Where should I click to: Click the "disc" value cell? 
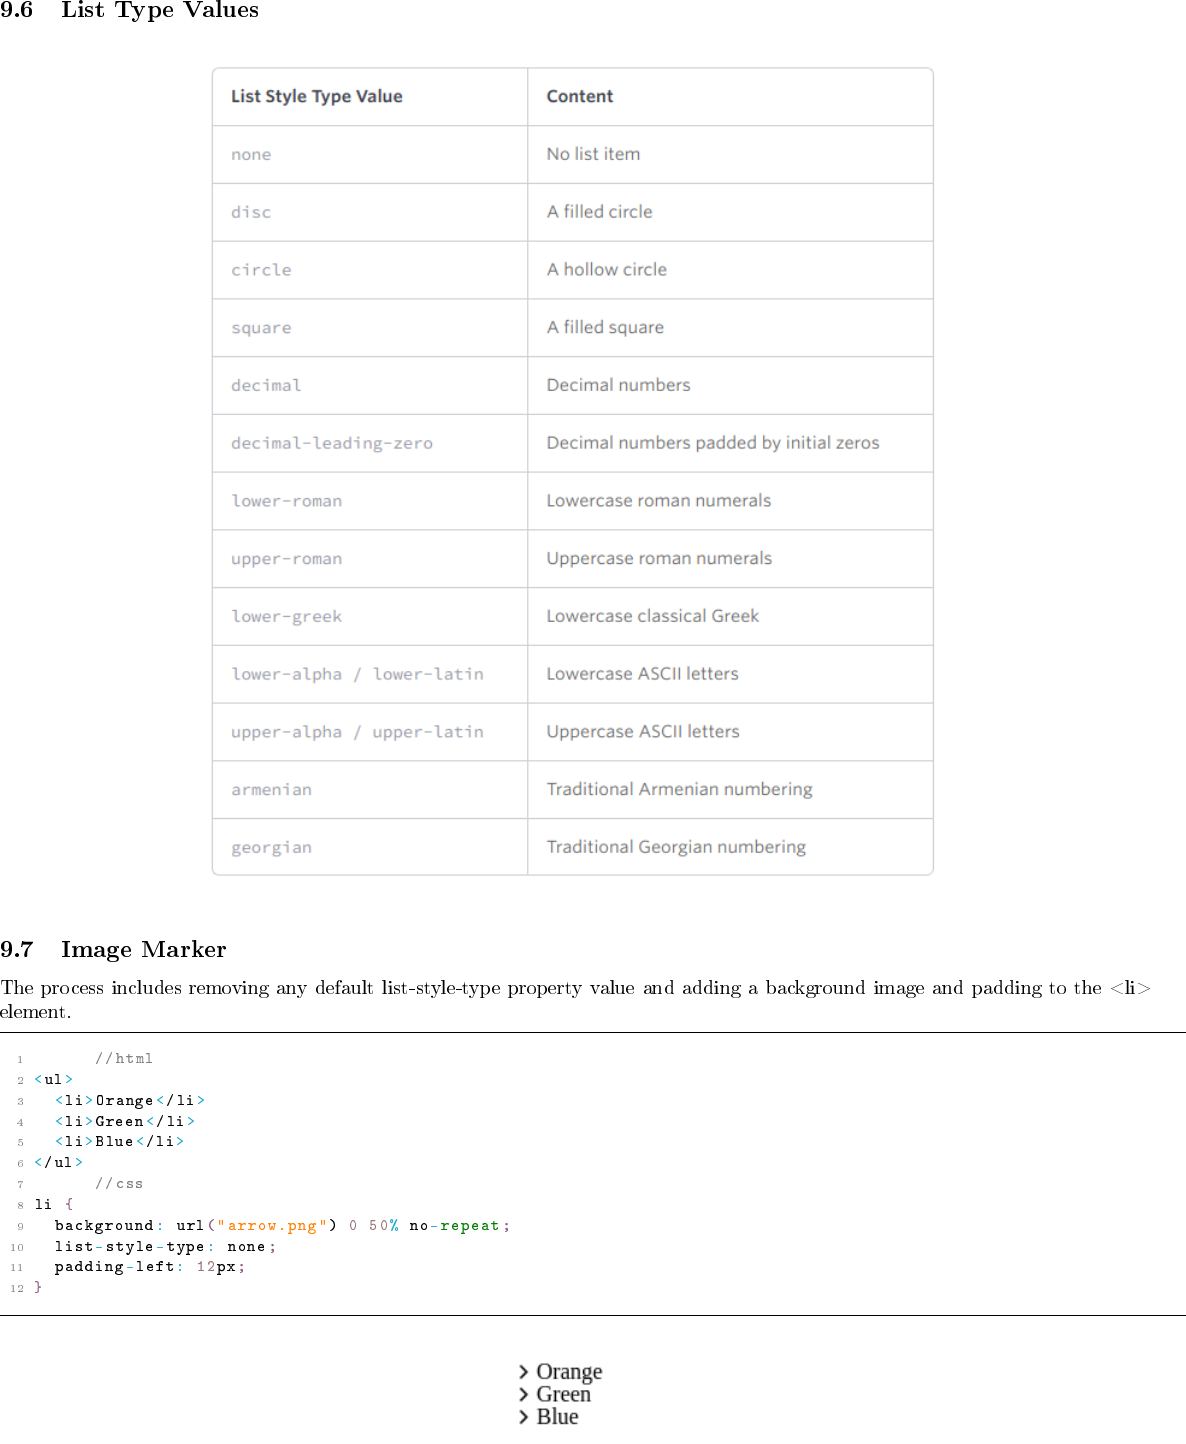pos(251,213)
